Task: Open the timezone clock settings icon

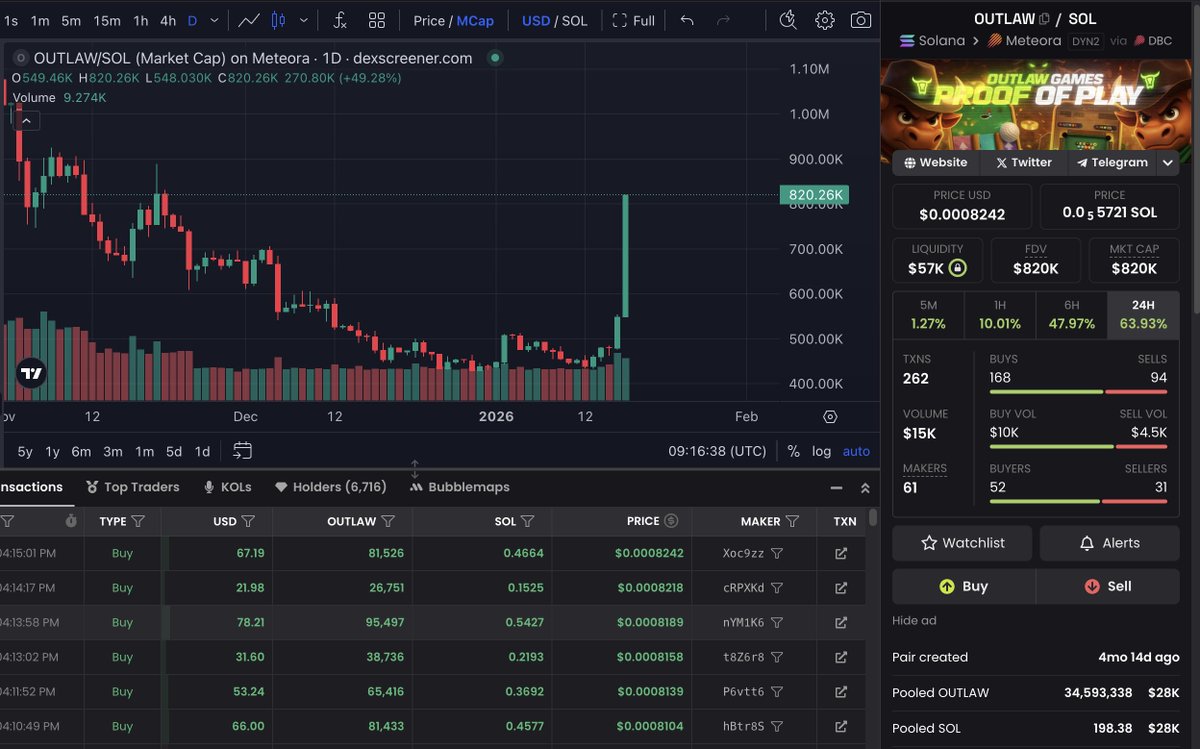Action: [x=788, y=20]
